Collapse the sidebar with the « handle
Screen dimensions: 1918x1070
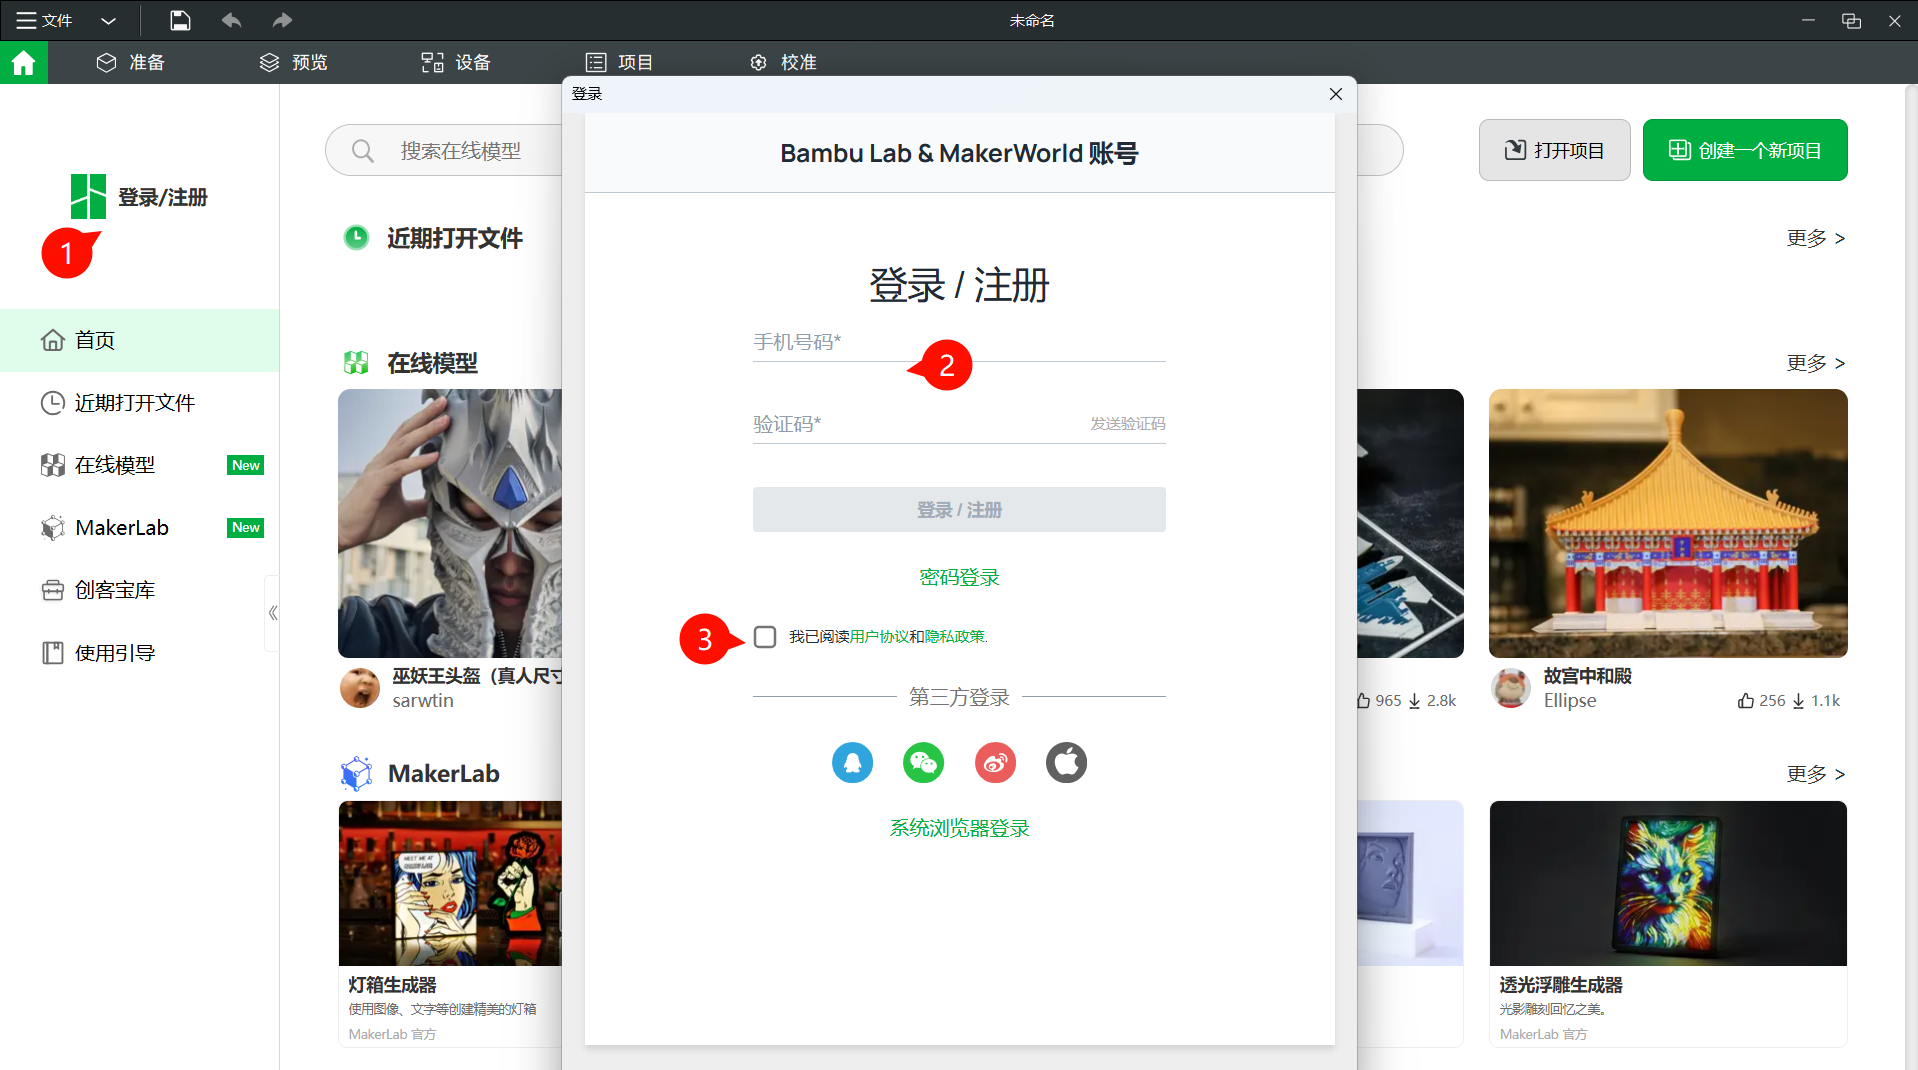coord(272,613)
